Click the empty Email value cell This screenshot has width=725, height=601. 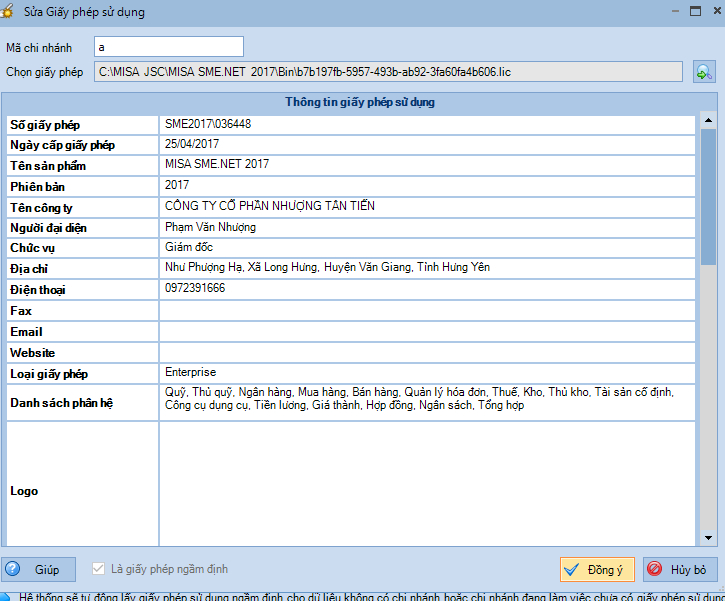pyautogui.click(x=426, y=331)
